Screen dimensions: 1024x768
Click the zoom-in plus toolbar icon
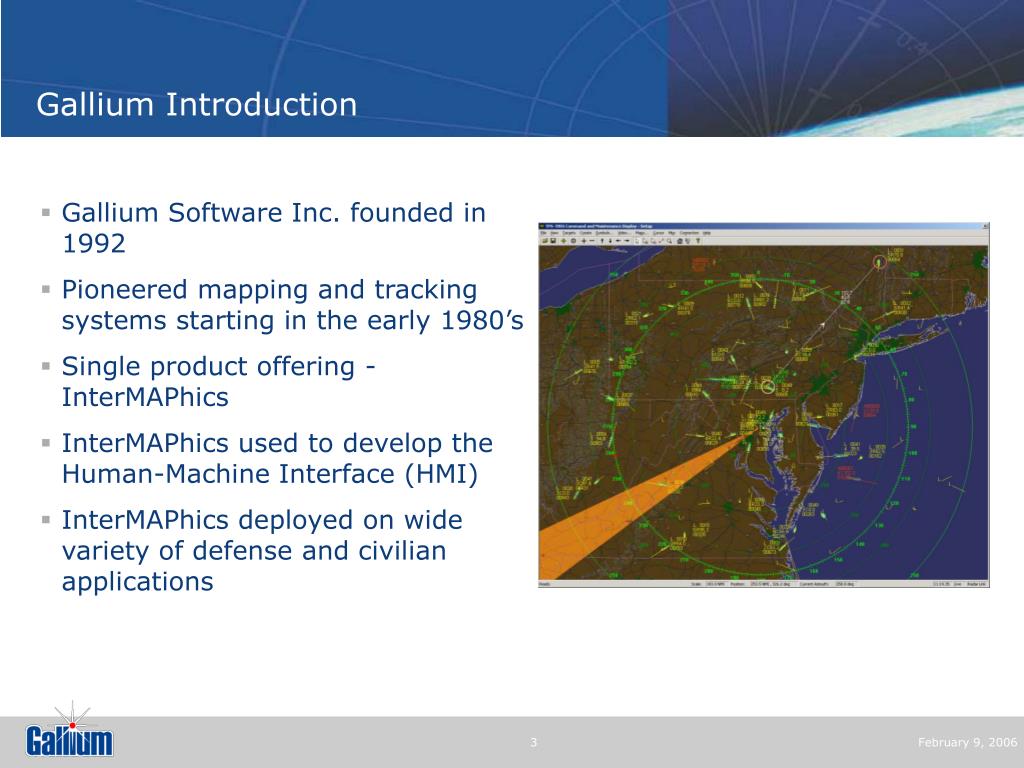(584, 241)
